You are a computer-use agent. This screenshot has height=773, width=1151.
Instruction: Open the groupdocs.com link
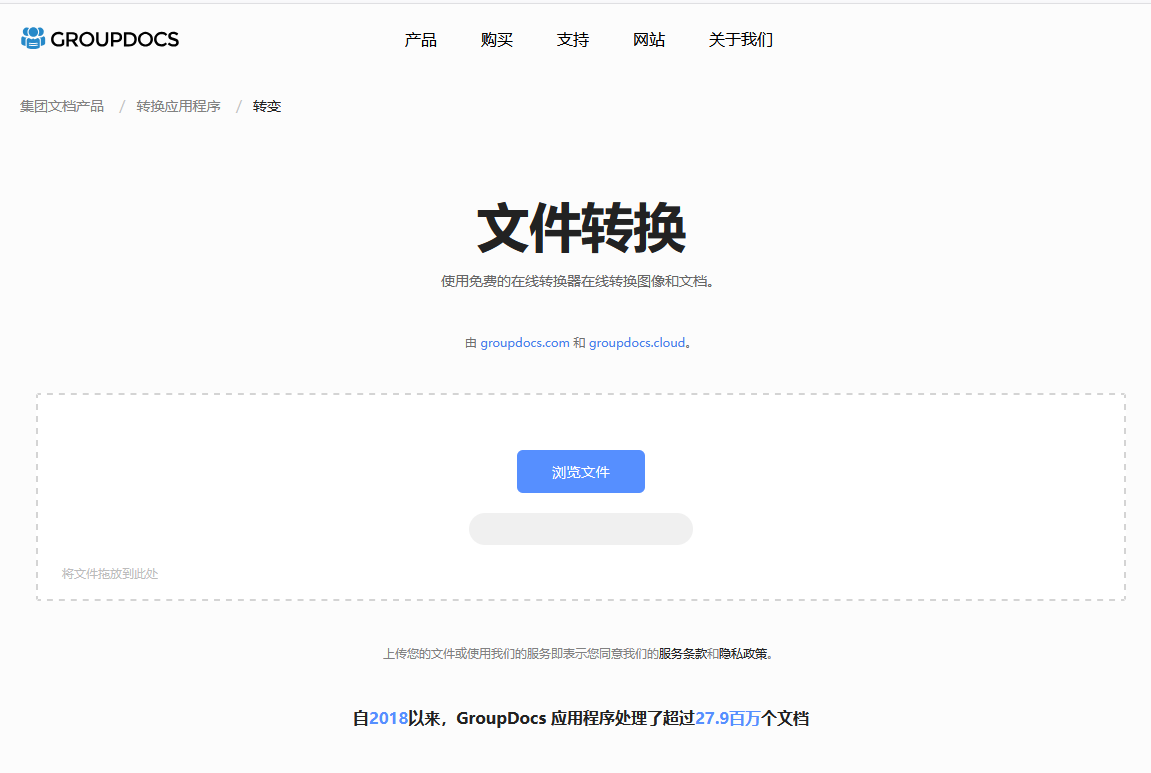(x=525, y=343)
